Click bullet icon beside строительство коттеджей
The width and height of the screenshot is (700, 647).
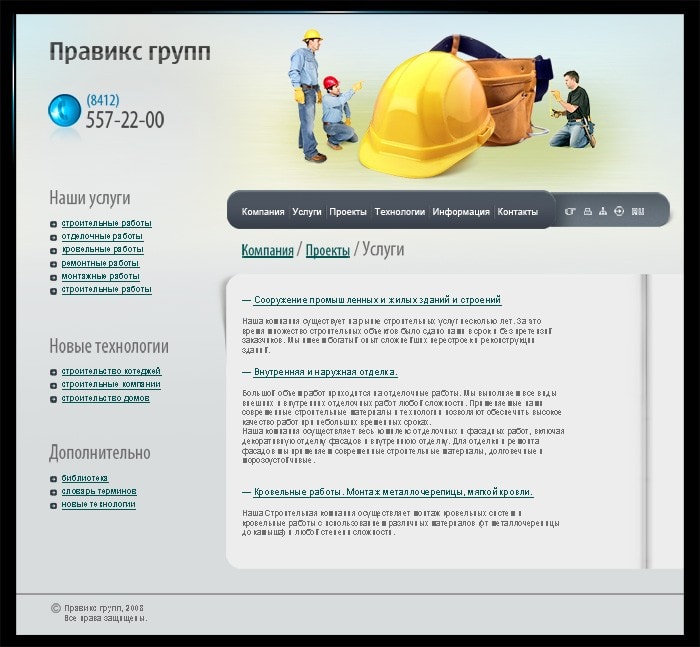[53, 372]
